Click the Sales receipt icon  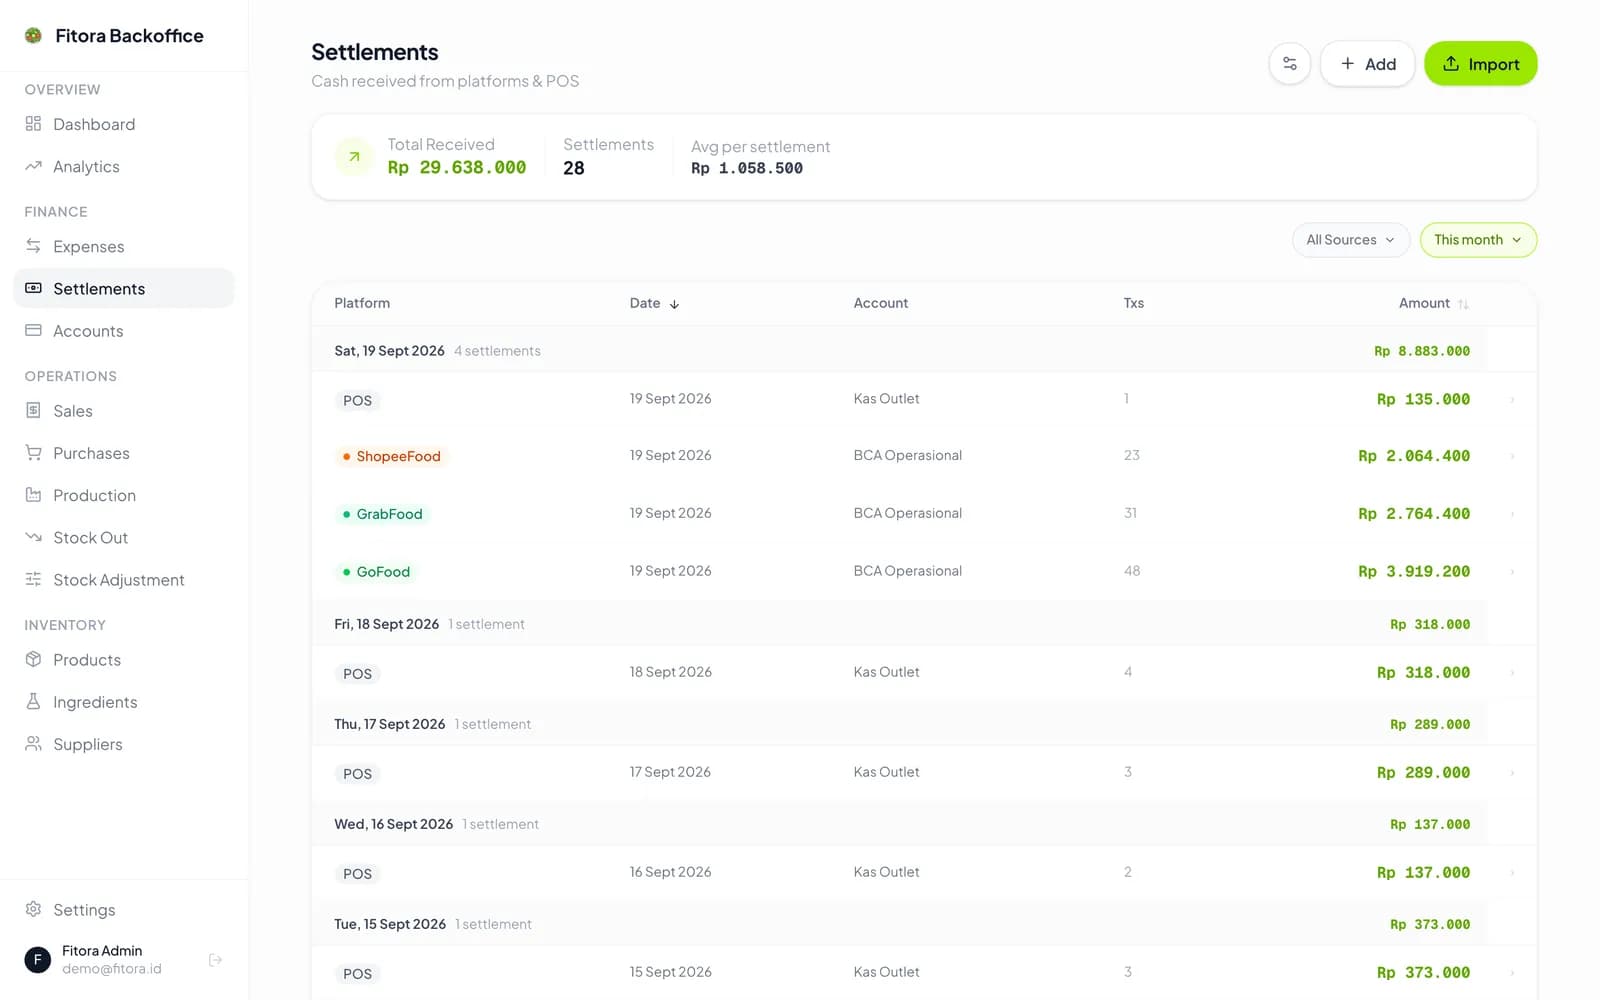pos(33,410)
